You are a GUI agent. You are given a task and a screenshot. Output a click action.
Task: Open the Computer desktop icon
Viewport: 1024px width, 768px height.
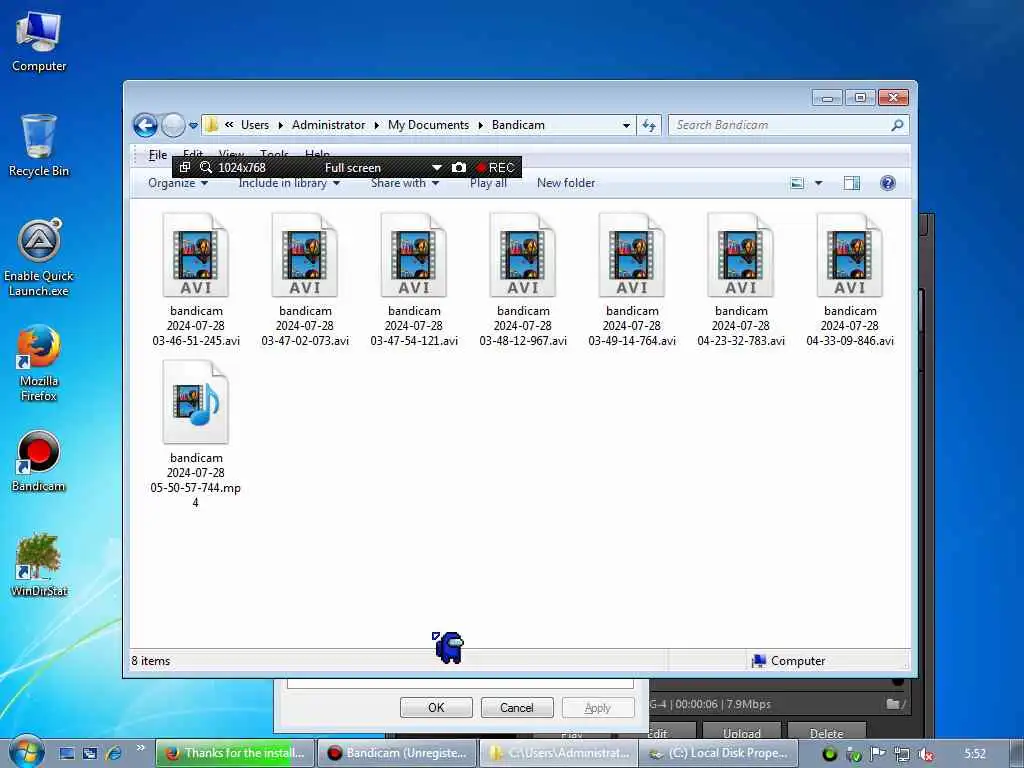point(39,42)
